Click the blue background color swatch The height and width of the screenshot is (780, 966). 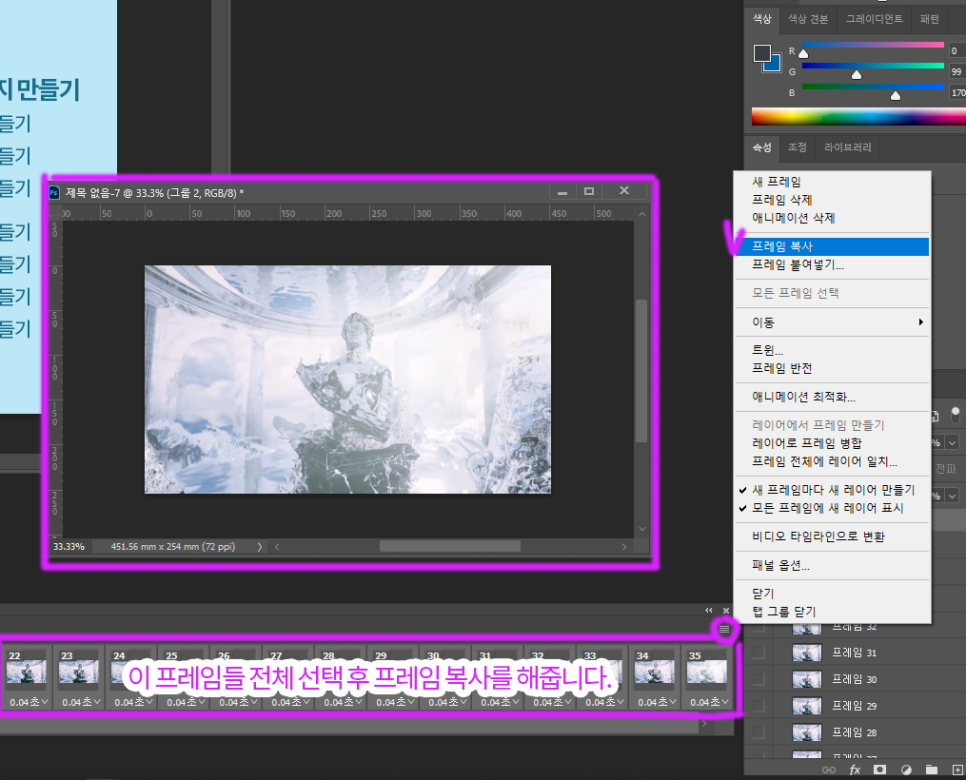click(x=774, y=64)
